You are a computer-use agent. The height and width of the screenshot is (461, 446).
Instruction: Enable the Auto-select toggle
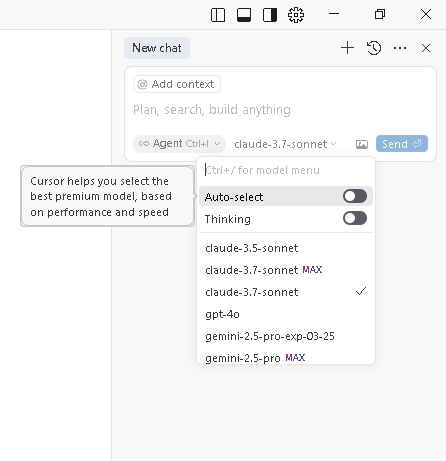355,196
